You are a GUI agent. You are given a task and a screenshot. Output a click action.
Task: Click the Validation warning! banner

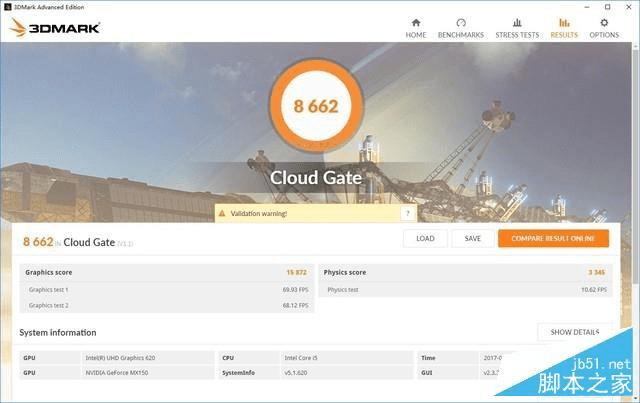tap(316, 213)
